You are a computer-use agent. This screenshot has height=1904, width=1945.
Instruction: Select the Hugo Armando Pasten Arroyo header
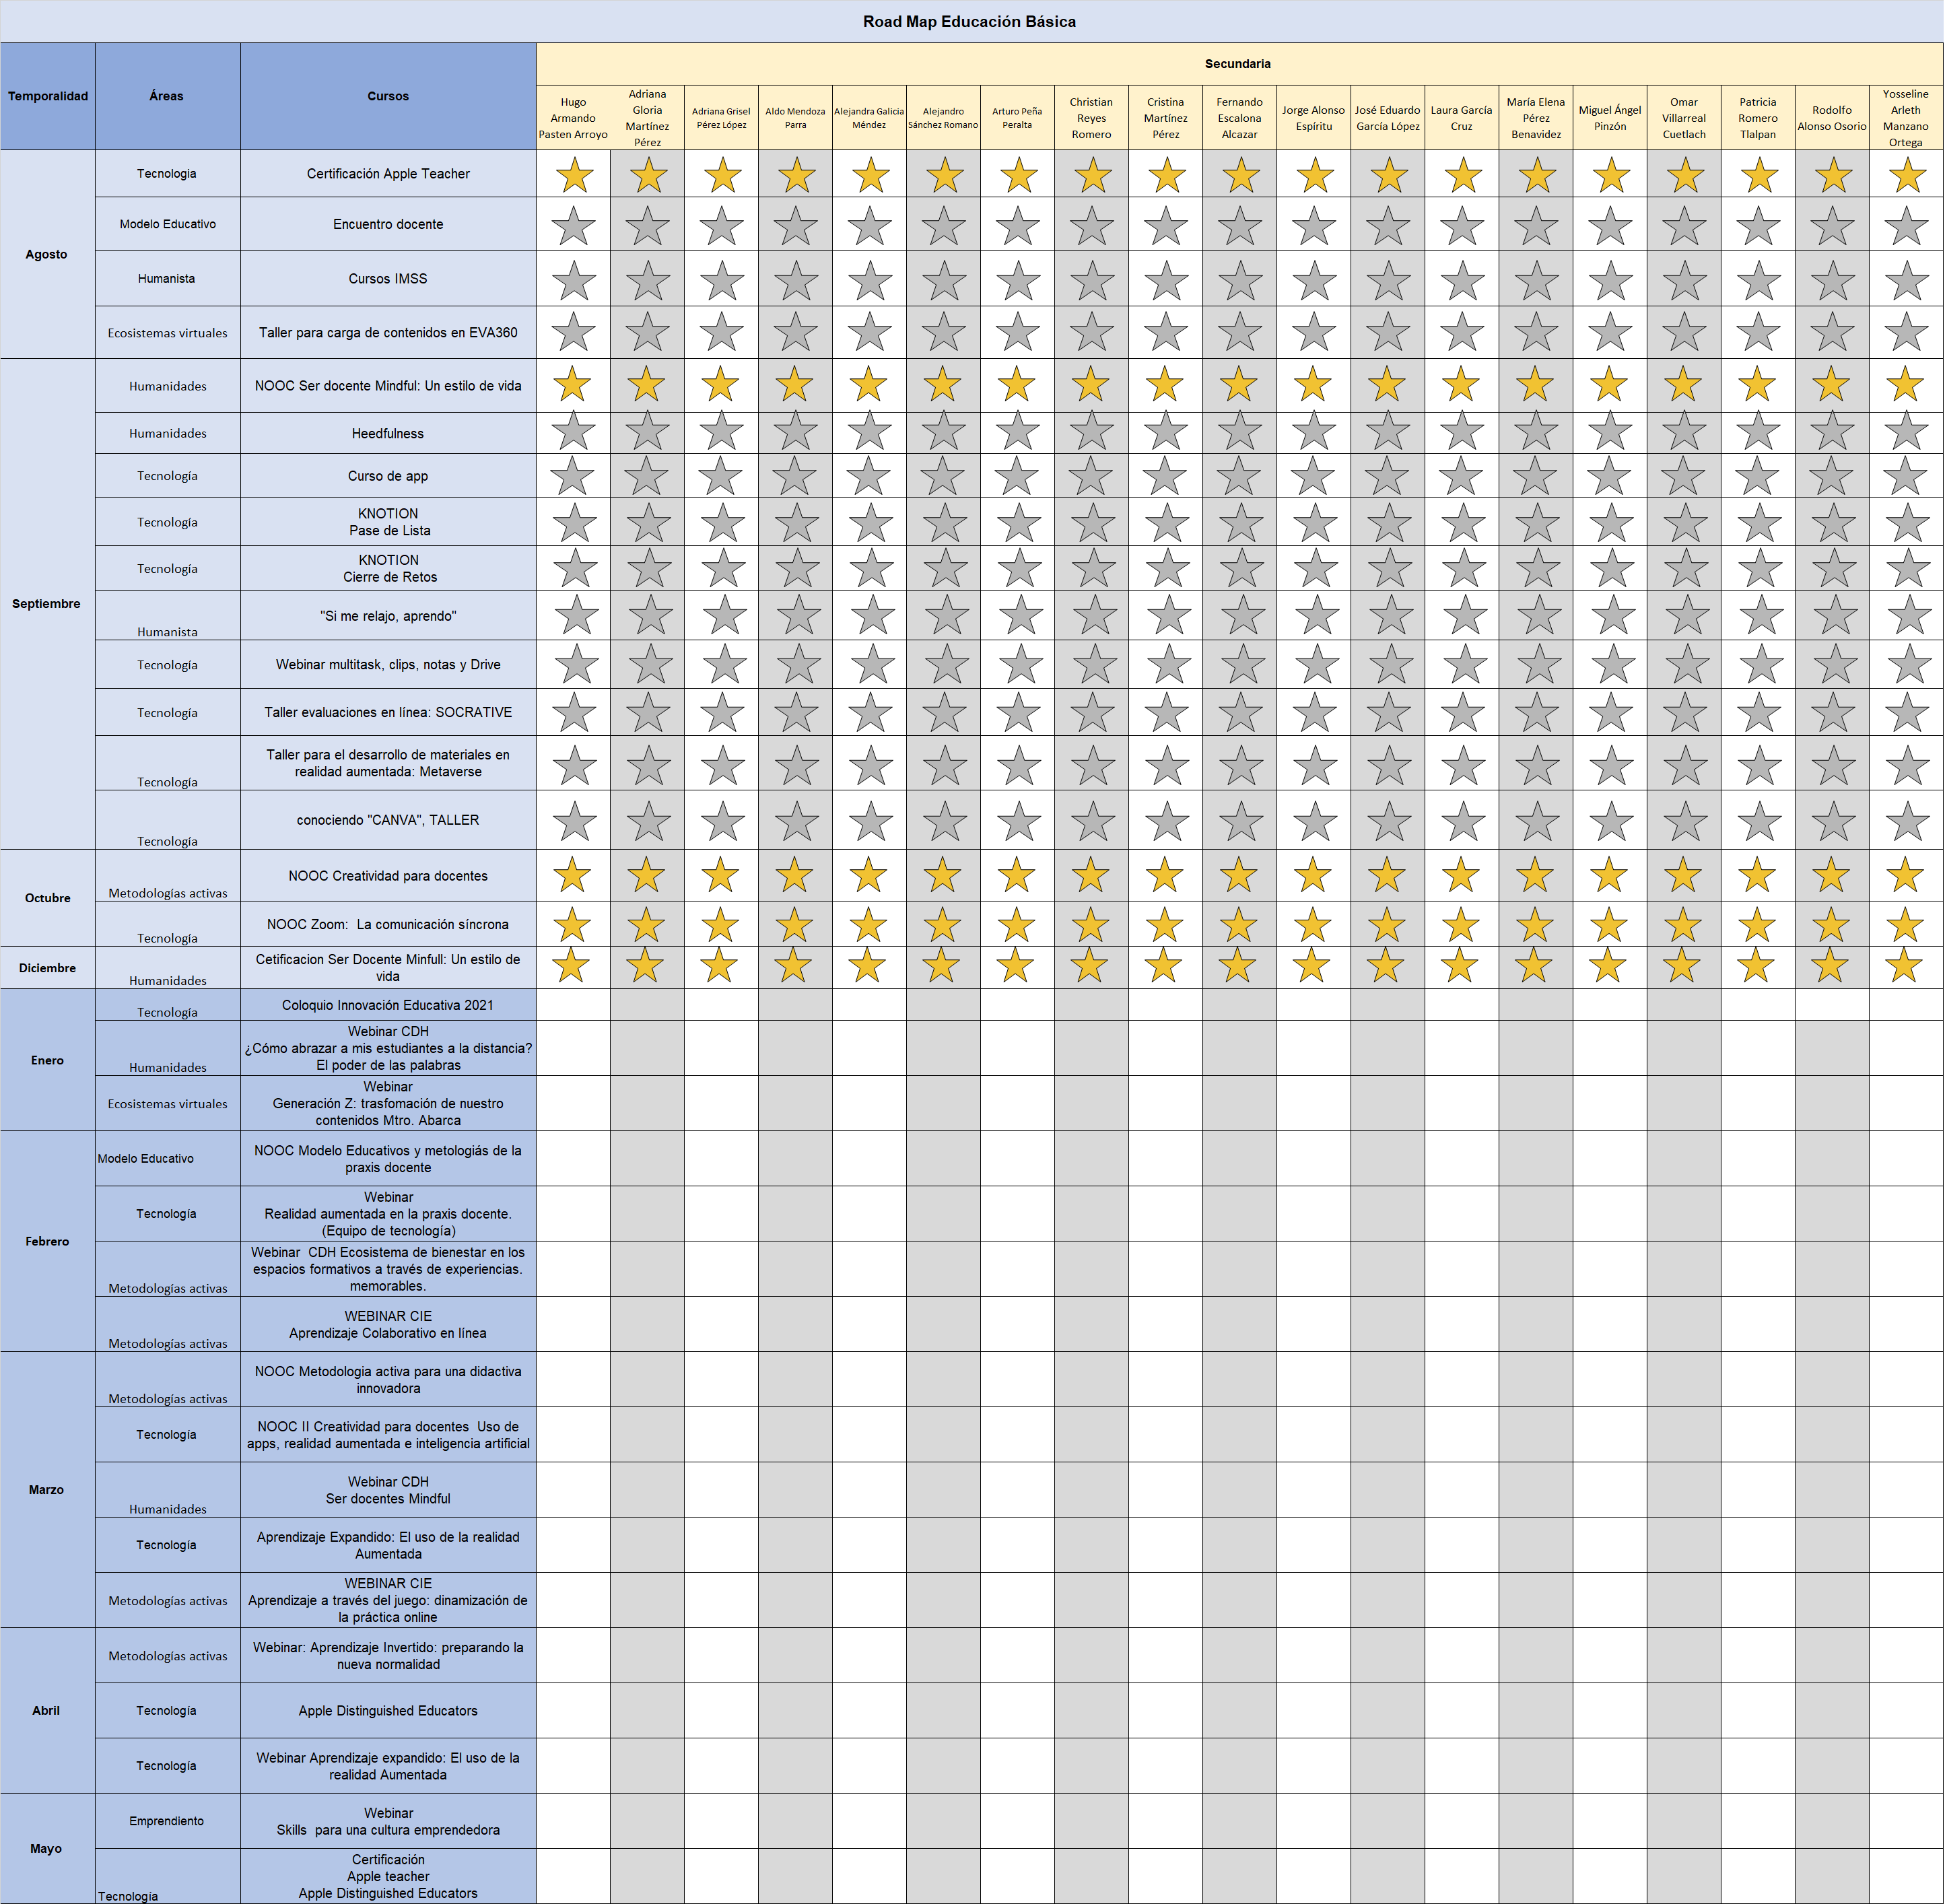573,118
